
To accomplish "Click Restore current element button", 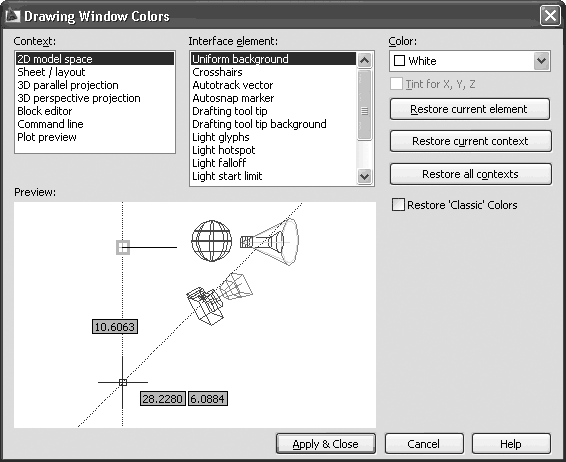I will [x=470, y=109].
